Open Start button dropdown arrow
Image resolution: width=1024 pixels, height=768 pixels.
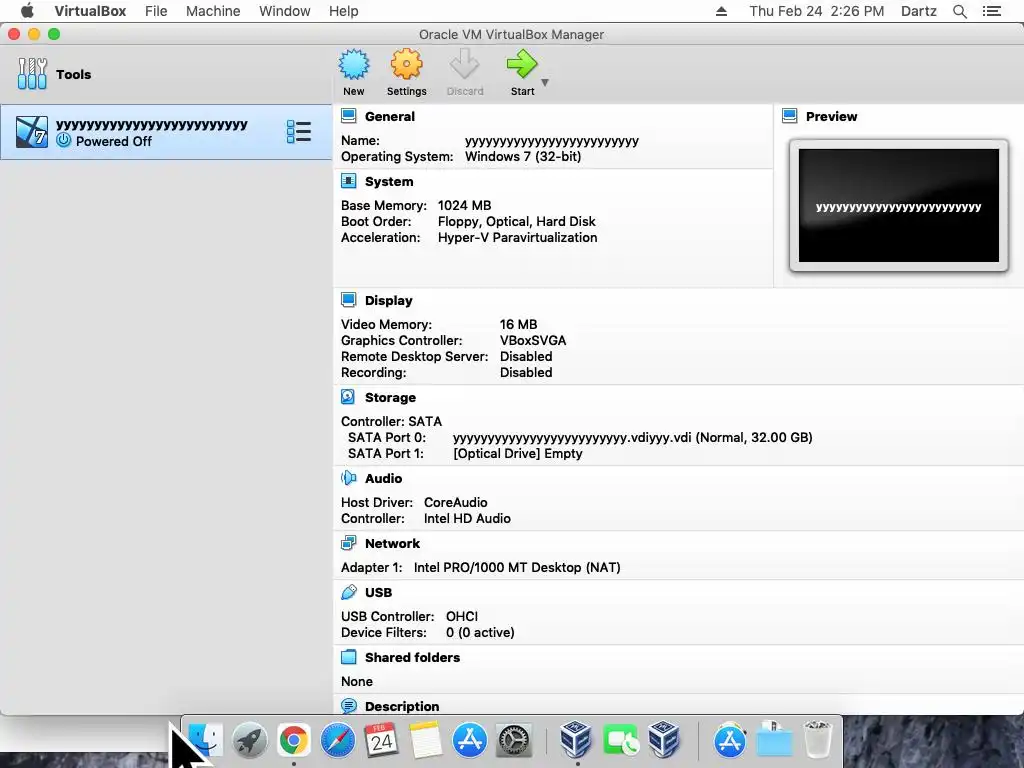tap(545, 83)
